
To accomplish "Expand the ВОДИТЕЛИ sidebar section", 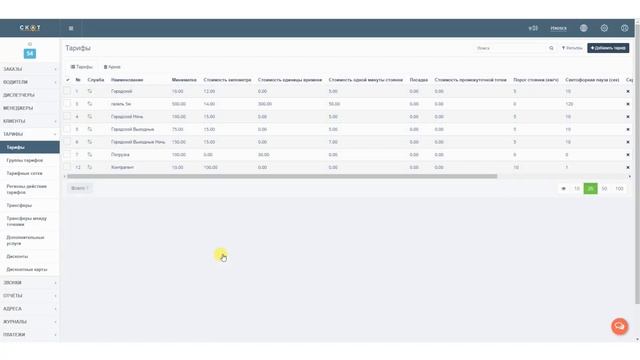I will tap(30, 82).
